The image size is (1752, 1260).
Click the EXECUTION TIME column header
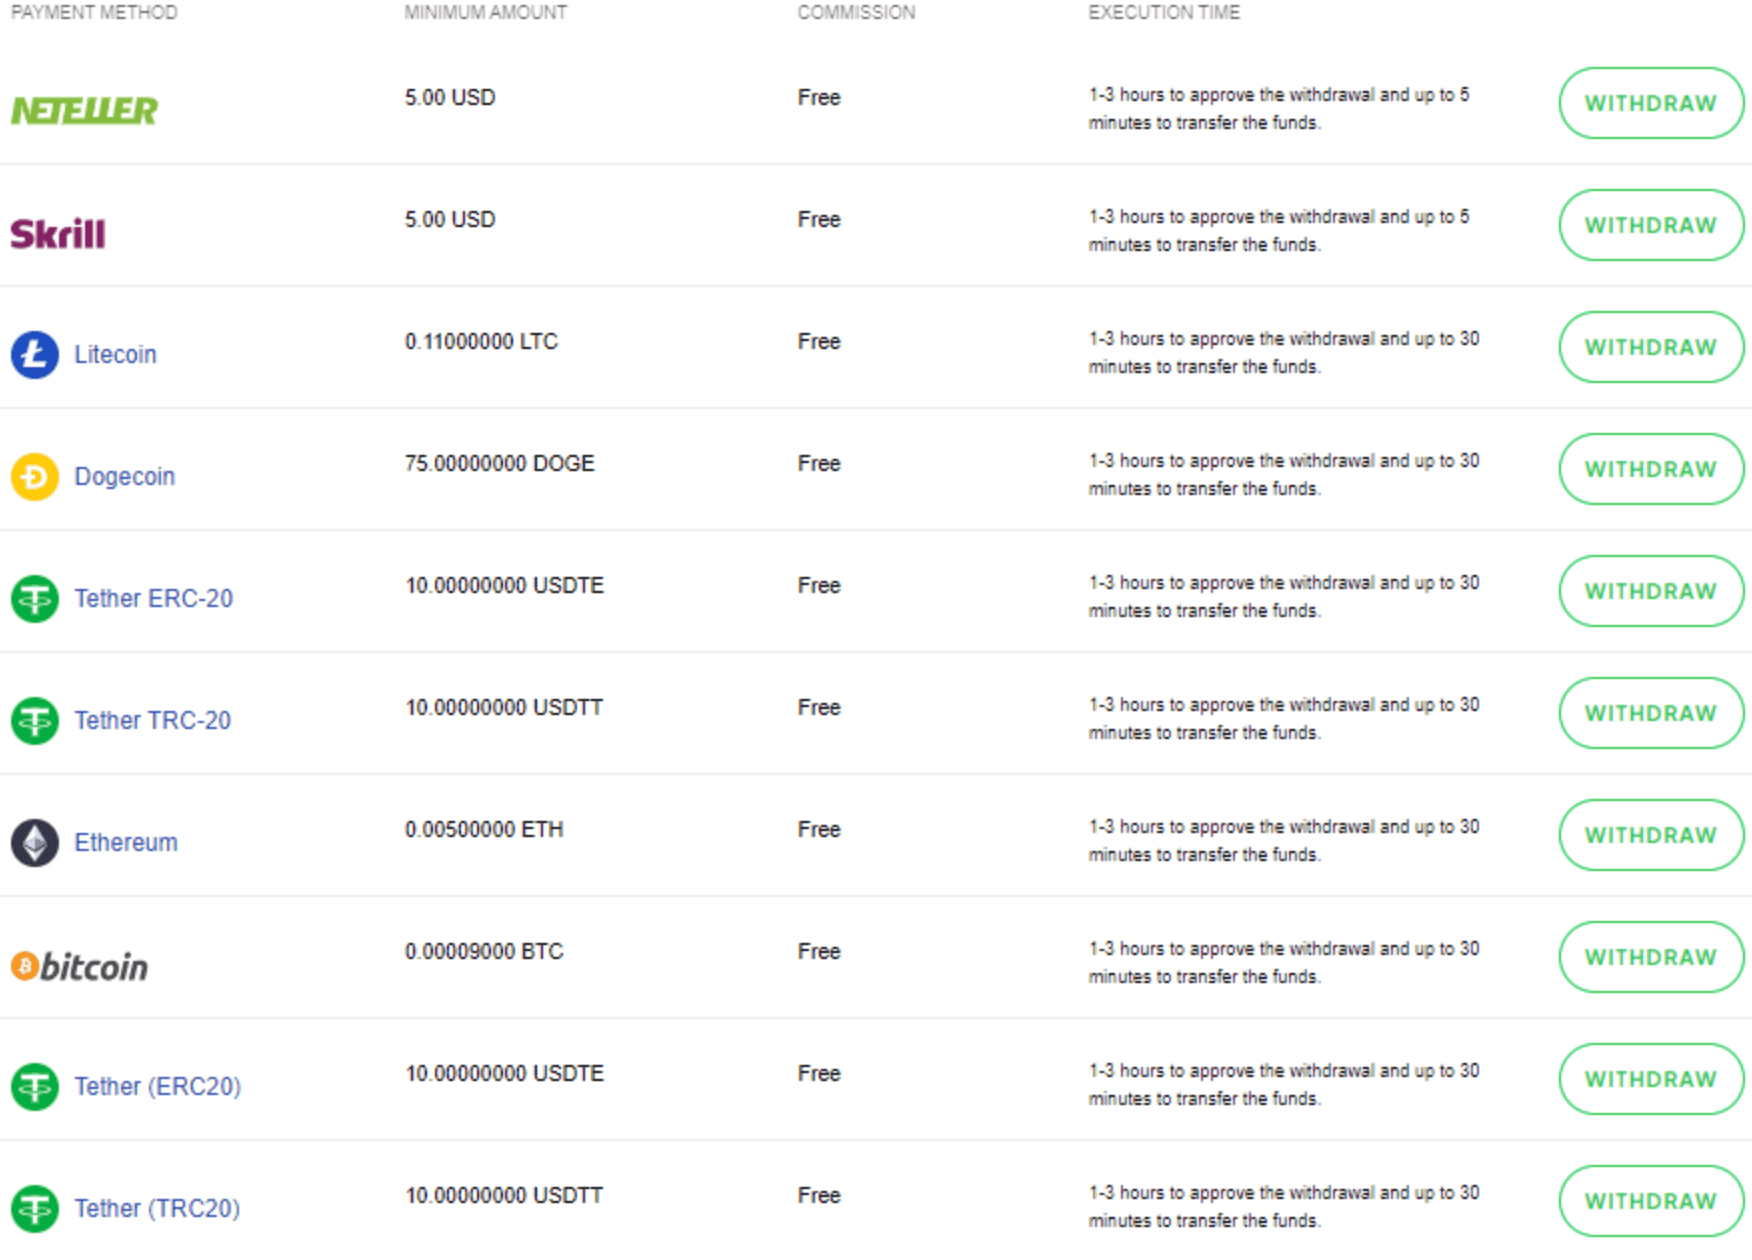point(1164,13)
